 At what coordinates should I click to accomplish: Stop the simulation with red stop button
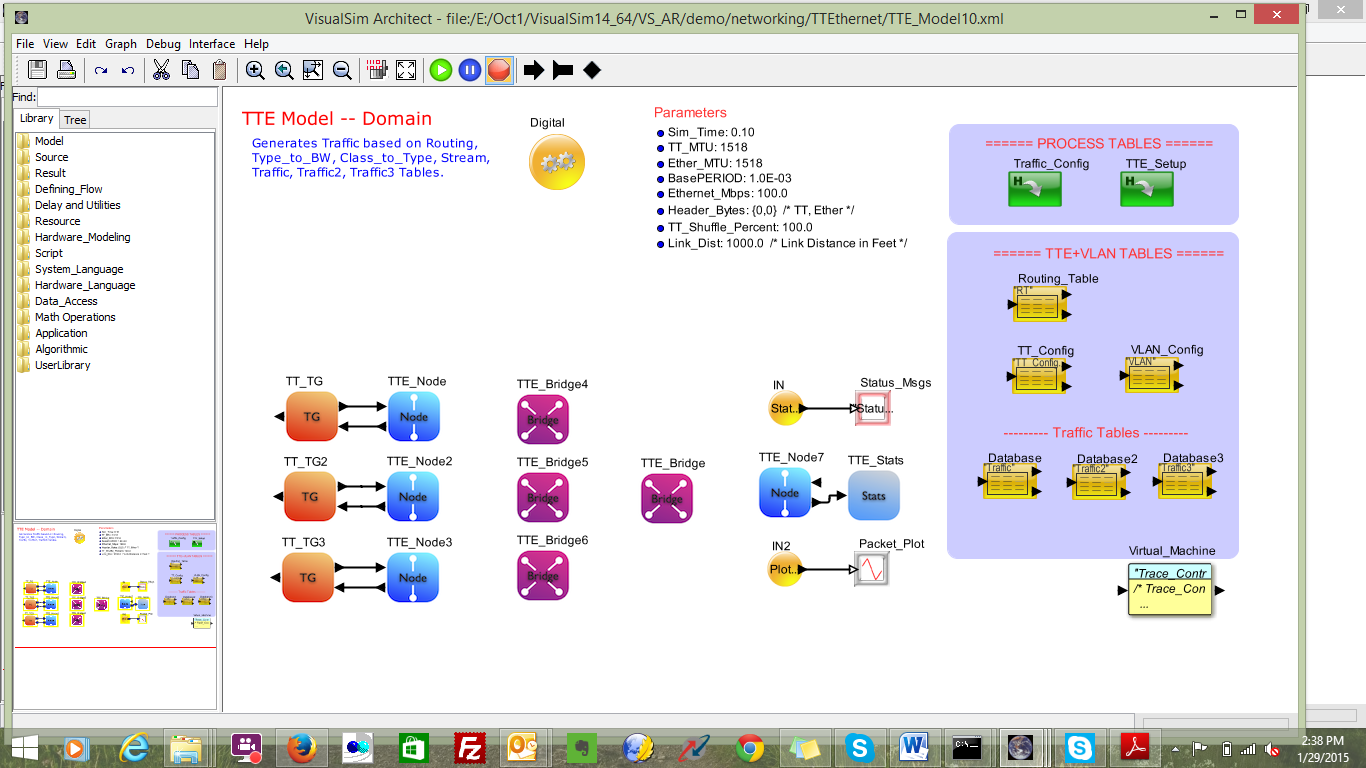(x=499, y=70)
